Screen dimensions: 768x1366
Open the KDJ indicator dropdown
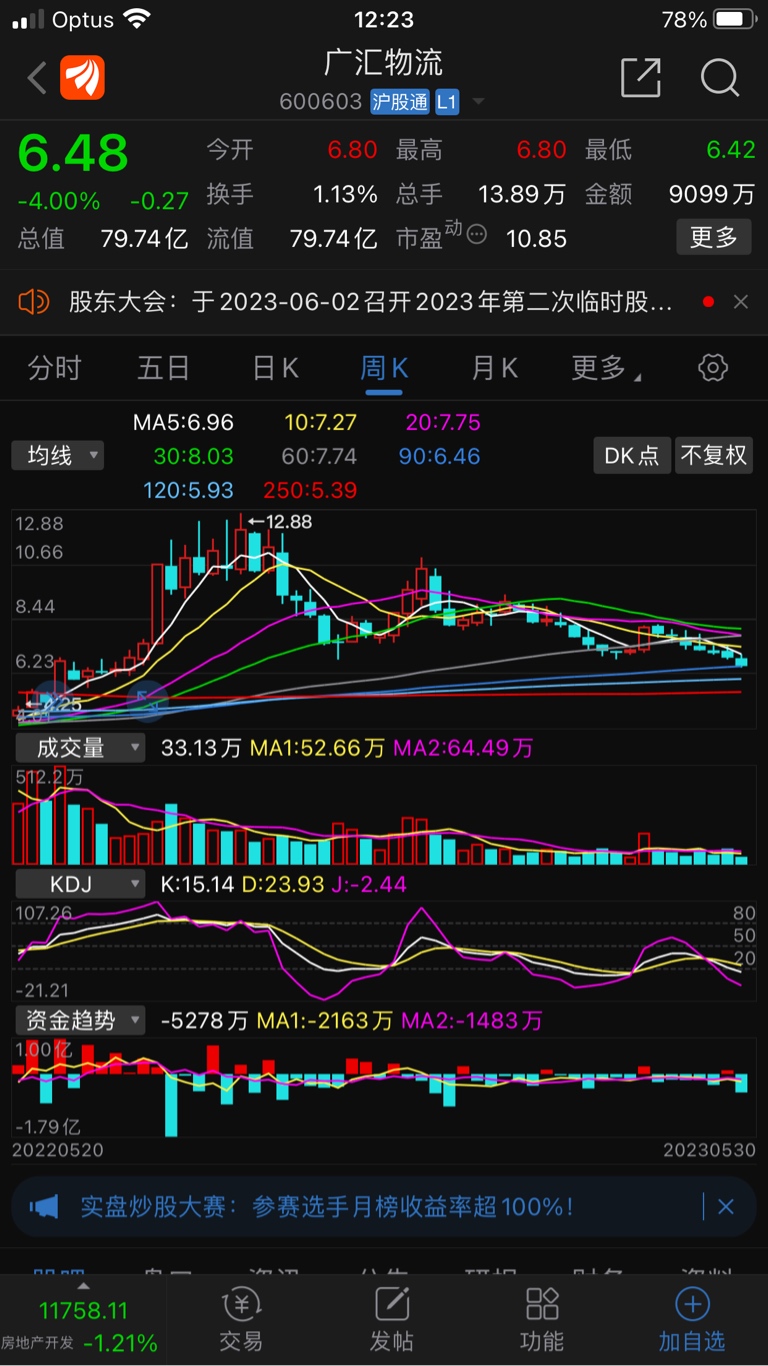click(80, 884)
